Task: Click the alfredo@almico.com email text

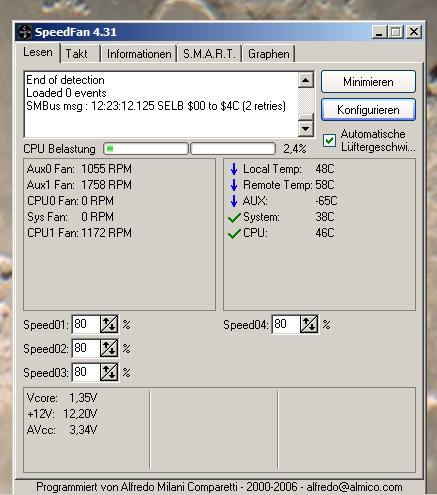Action: (354, 487)
